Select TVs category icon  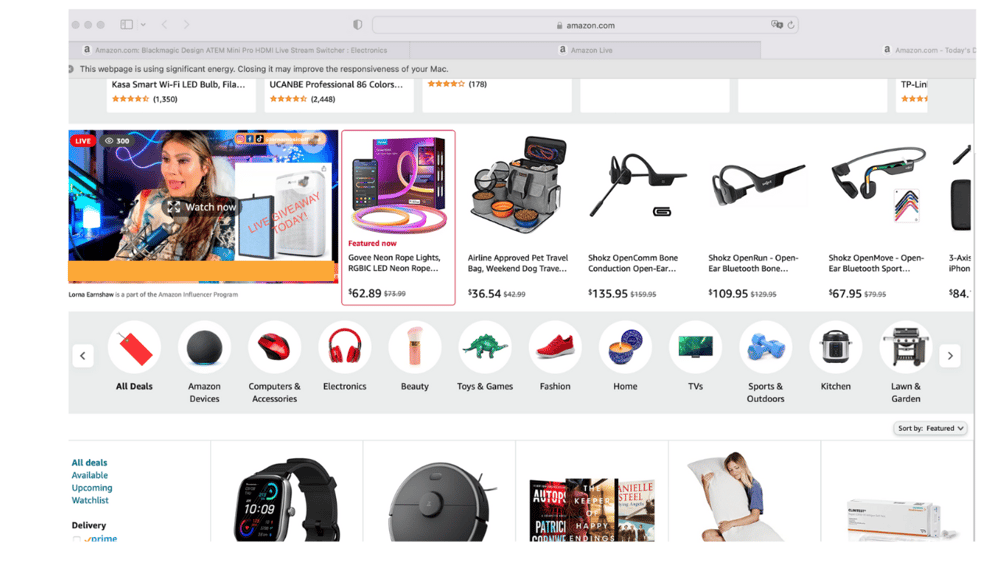[x=695, y=348]
